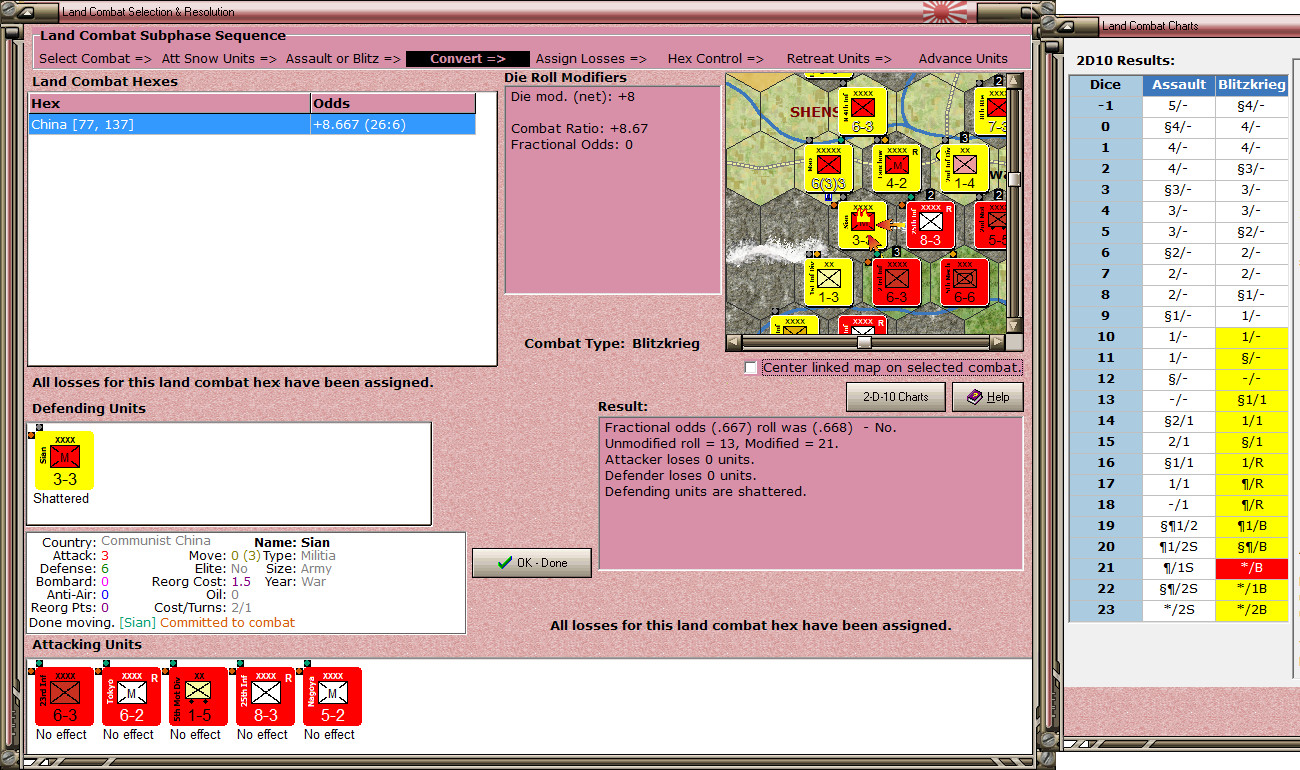Select the Nagoya 5-2 attacking unit
This screenshot has width=1300, height=770.
pos(332,697)
